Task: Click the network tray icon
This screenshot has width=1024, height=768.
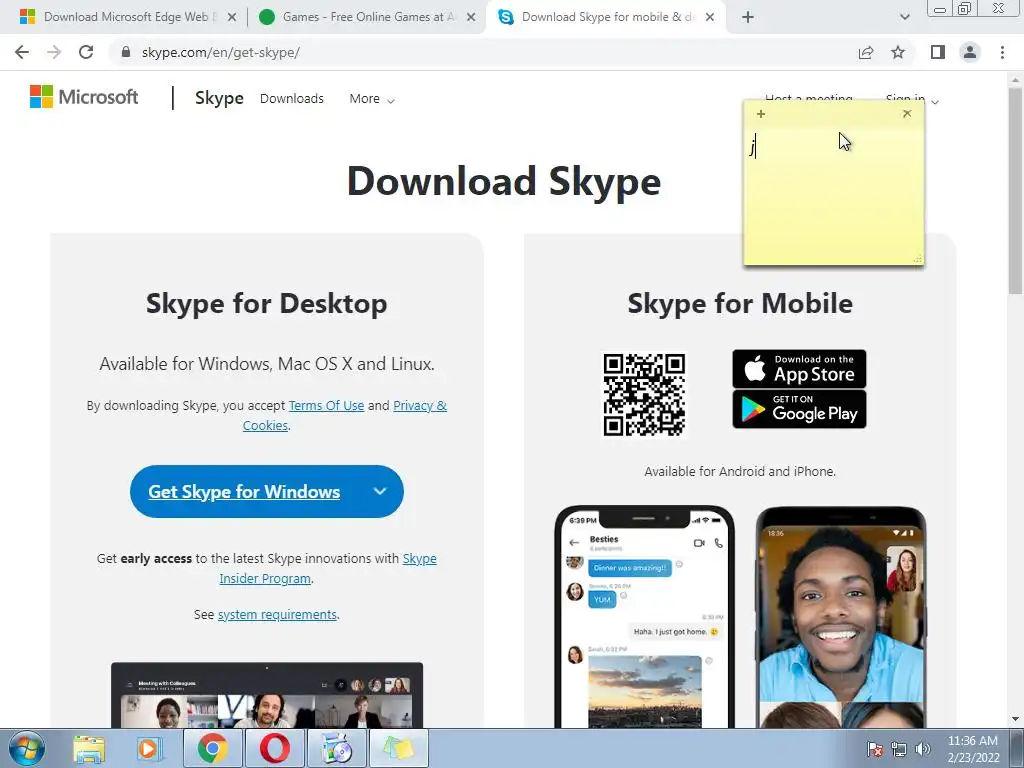Action: pos(899,748)
